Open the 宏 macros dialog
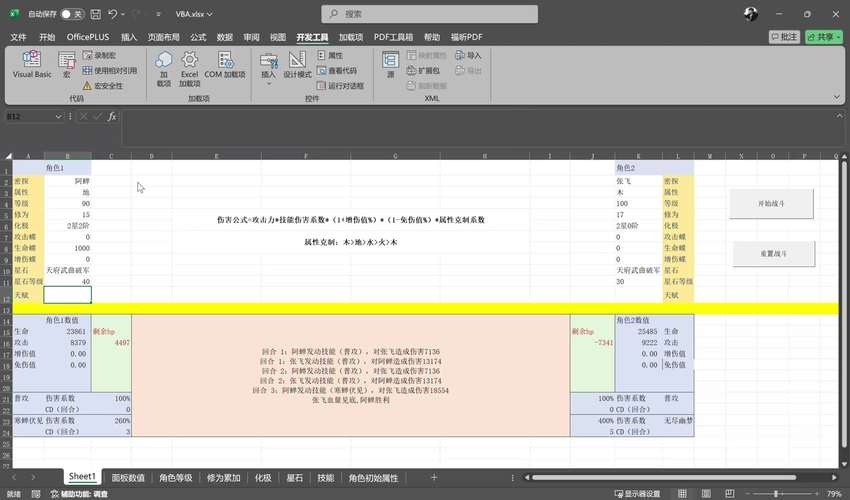Image resolution: width=850 pixels, height=500 pixels. pyautogui.click(x=67, y=65)
